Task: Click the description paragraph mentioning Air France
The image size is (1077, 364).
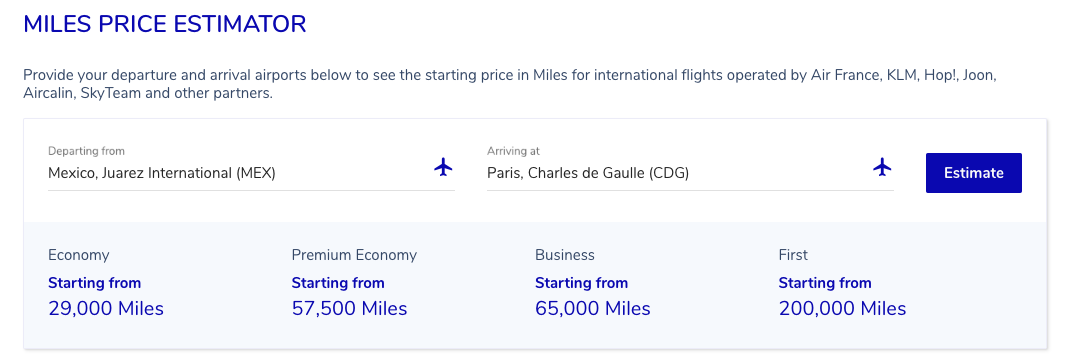Action: pos(510,84)
